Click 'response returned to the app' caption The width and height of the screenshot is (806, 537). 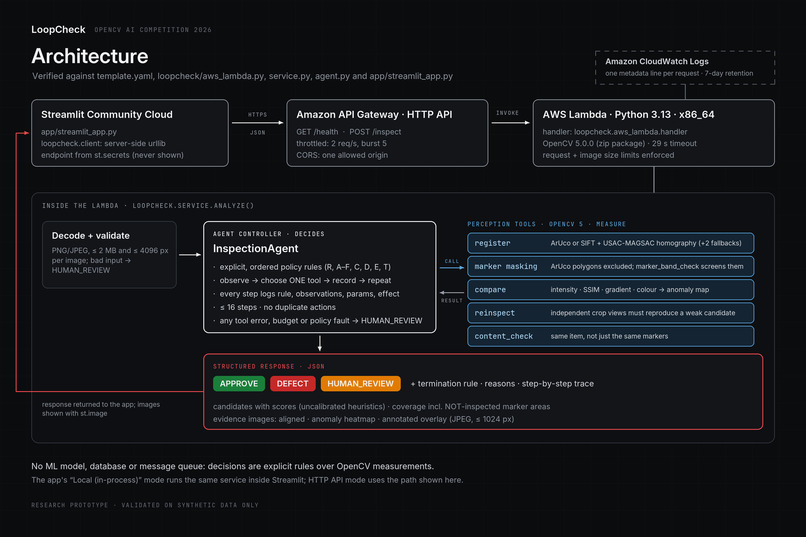[101, 409]
